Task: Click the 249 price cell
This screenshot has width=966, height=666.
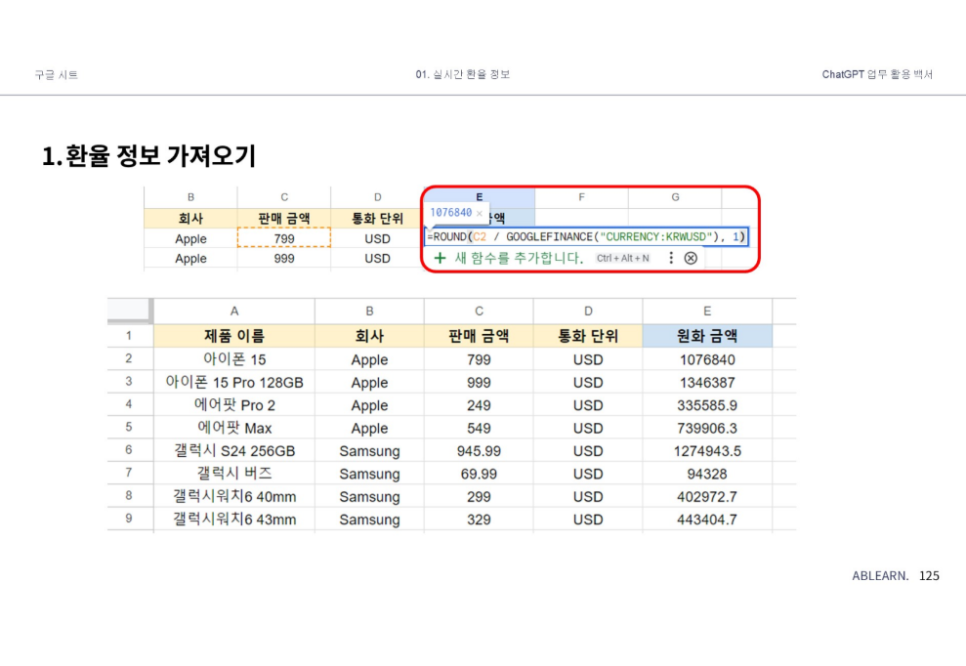Action: click(479, 405)
